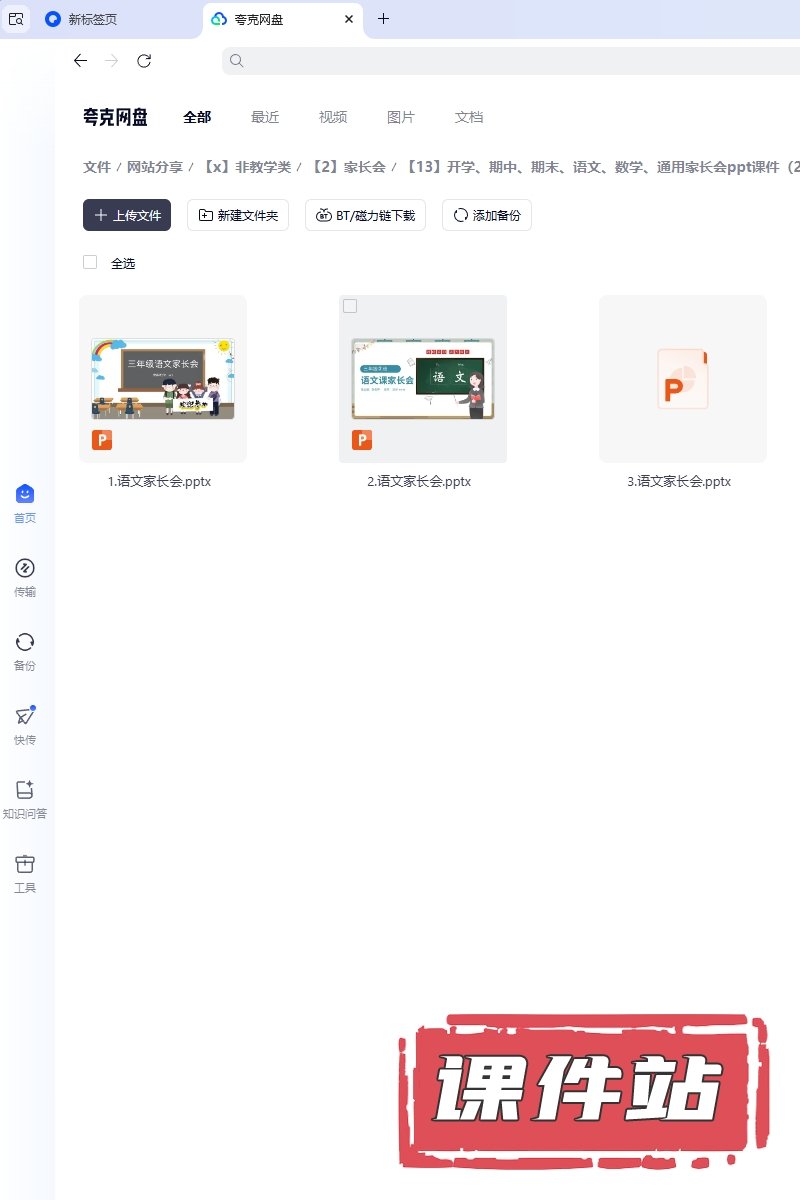Click the browser back arrow
Viewport: 800px width, 1200px height.
81,61
